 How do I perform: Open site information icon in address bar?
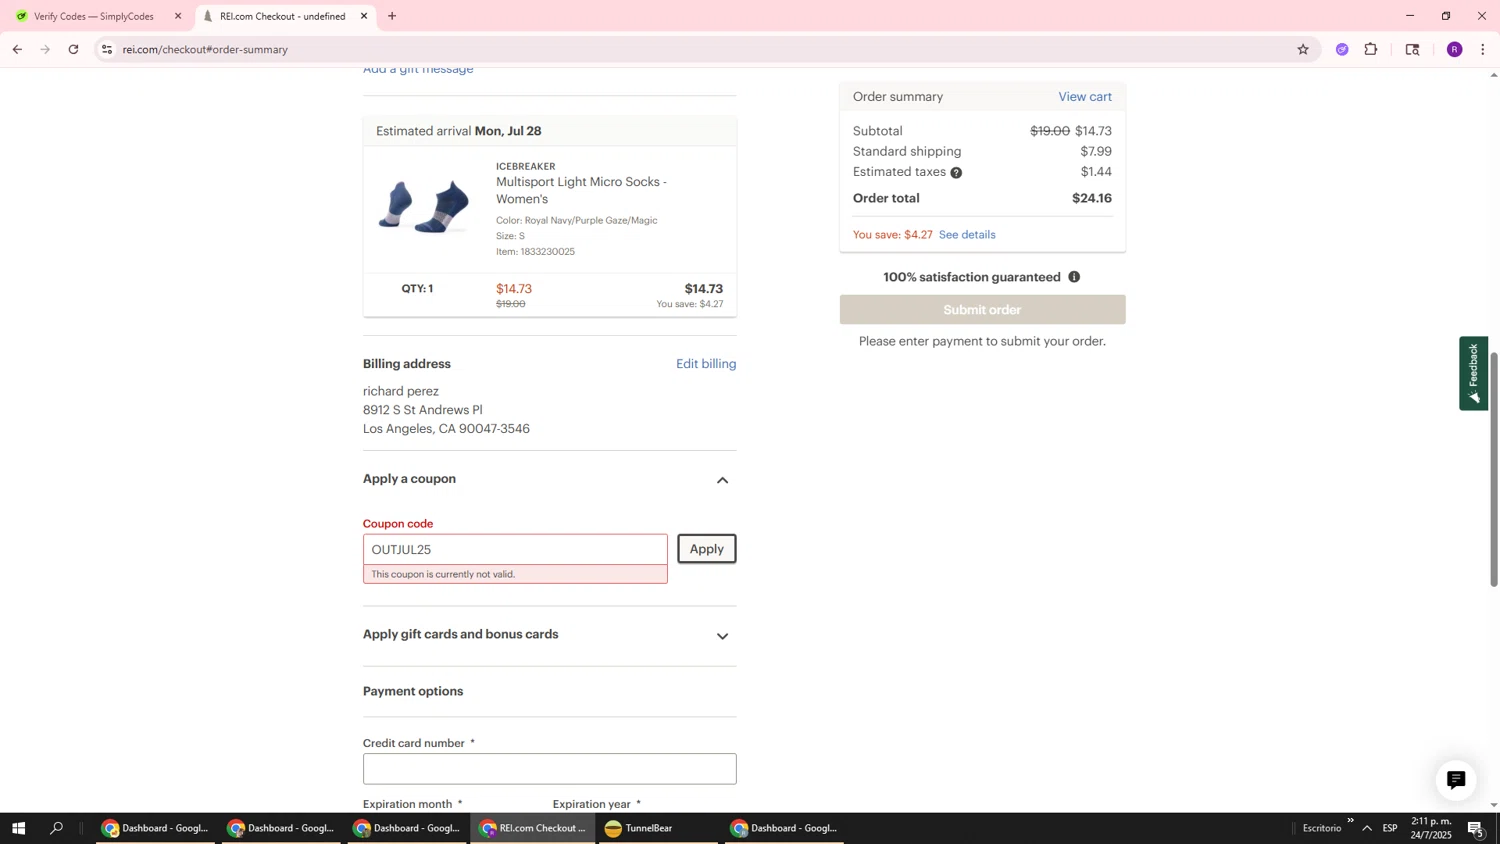[x=107, y=49]
